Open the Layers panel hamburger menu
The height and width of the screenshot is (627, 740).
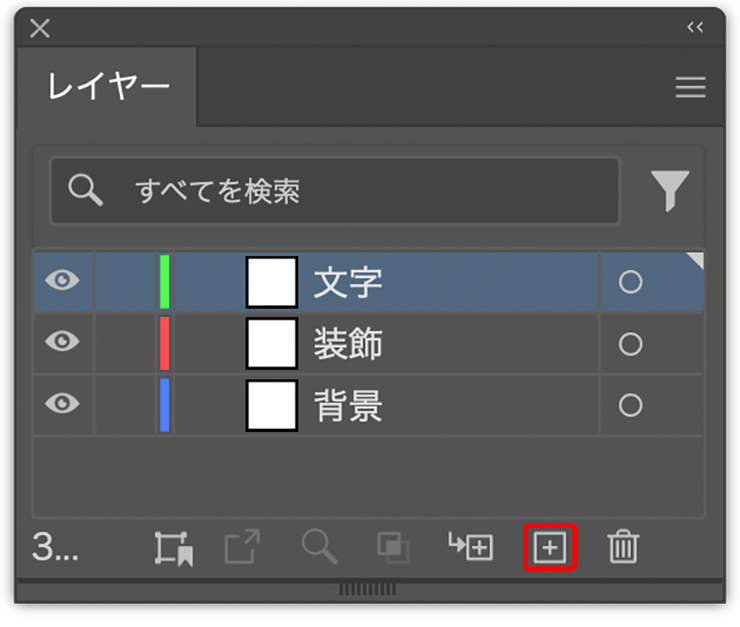coord(690,88)
